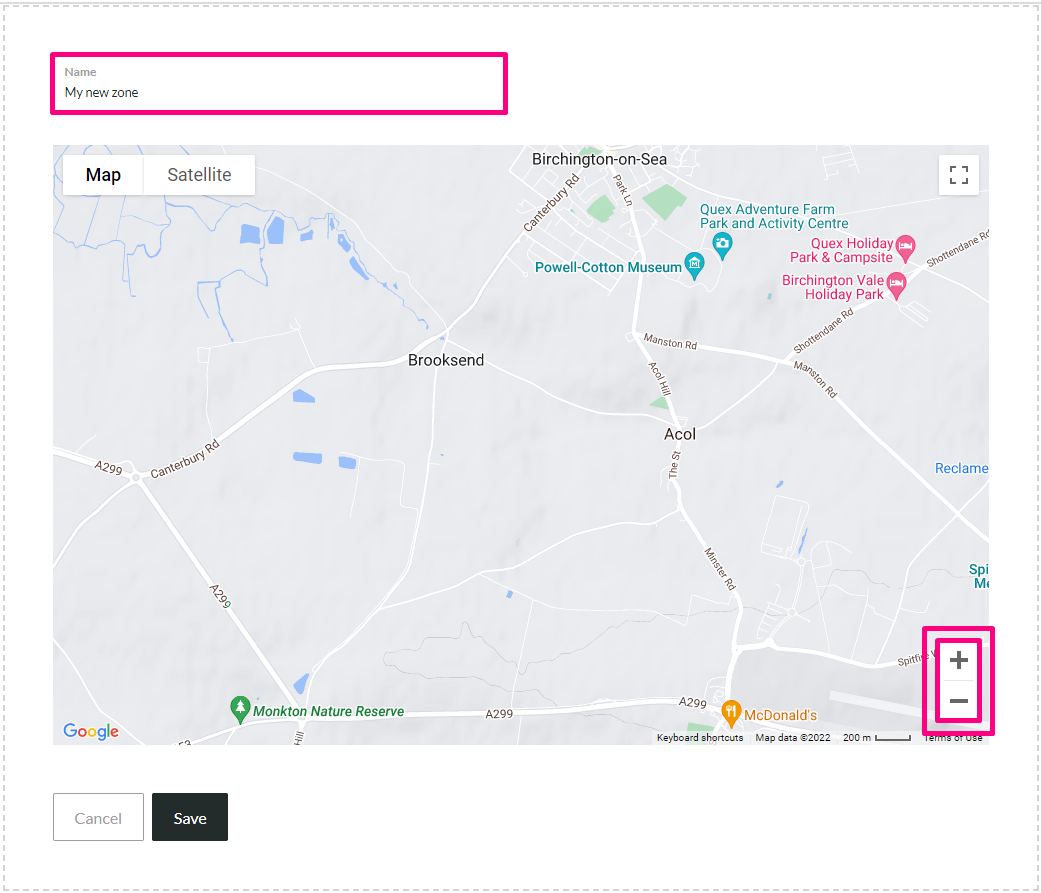Switch to Satellite view tab
The image size is (1041, 893).
(199, 175)
